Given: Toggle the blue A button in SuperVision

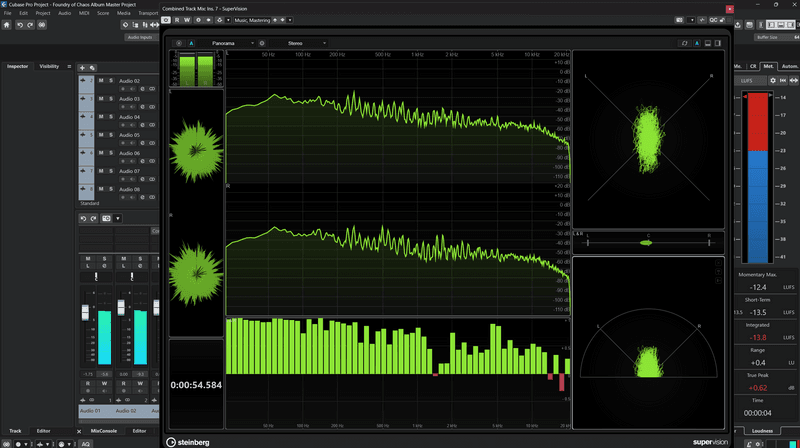Looking at the screenshot, I should click(191, 43).
